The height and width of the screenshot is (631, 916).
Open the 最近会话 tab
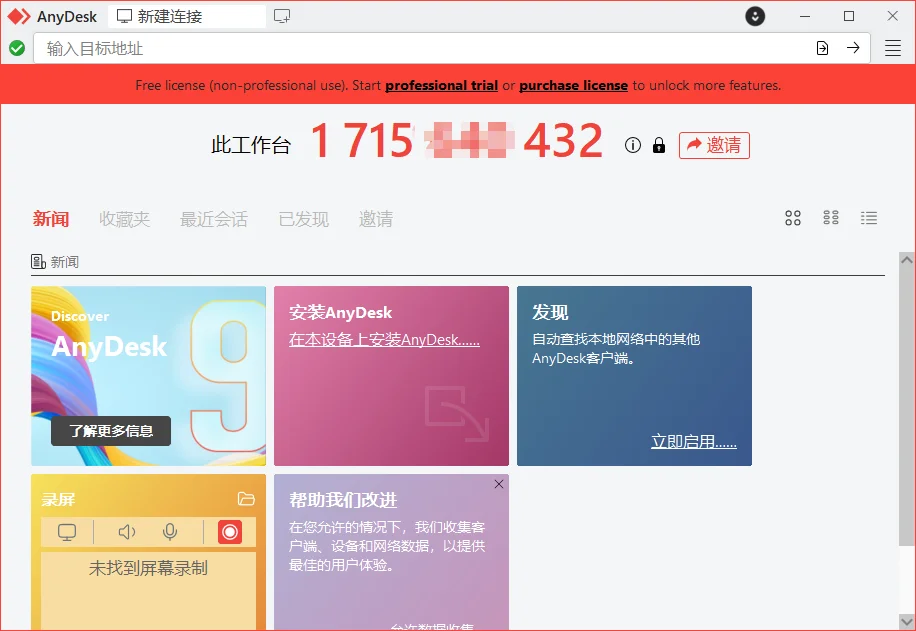[x=214, y=219]
